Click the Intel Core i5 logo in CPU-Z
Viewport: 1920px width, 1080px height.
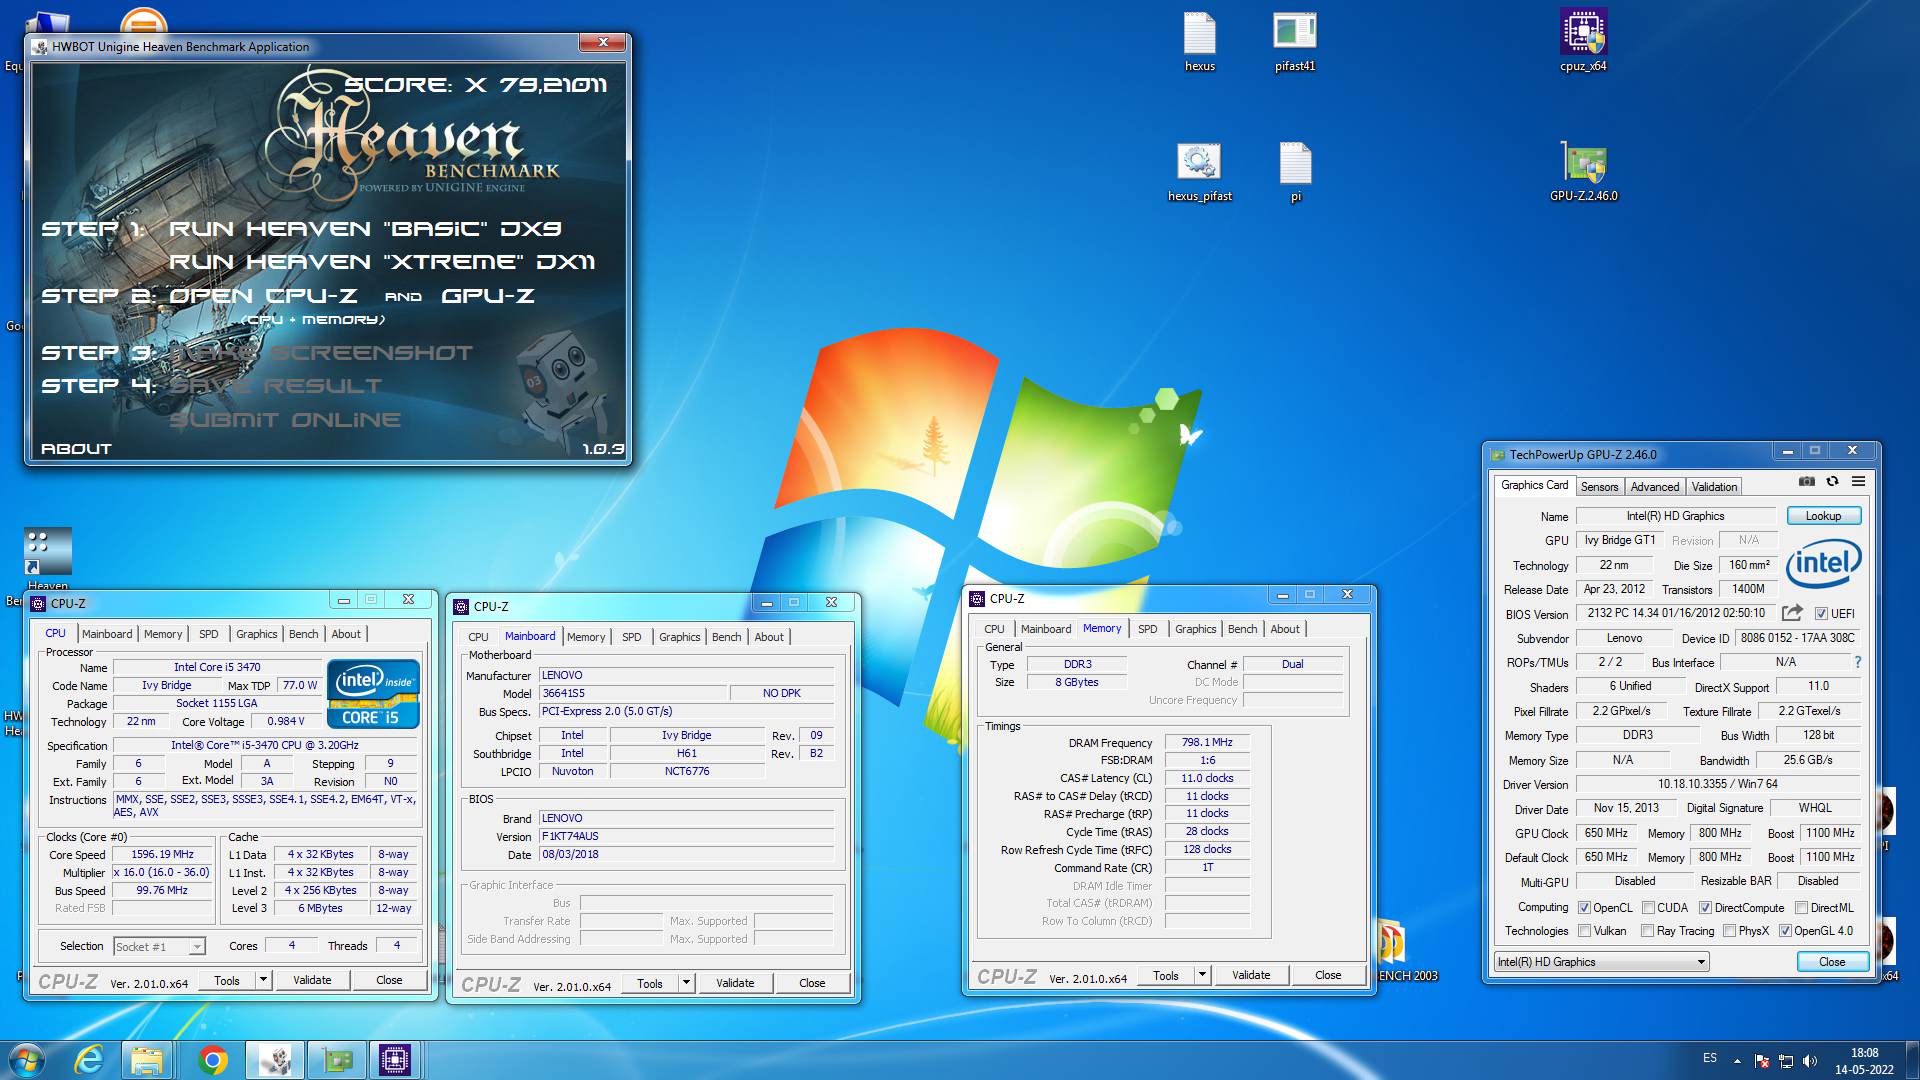click(373, 693)
